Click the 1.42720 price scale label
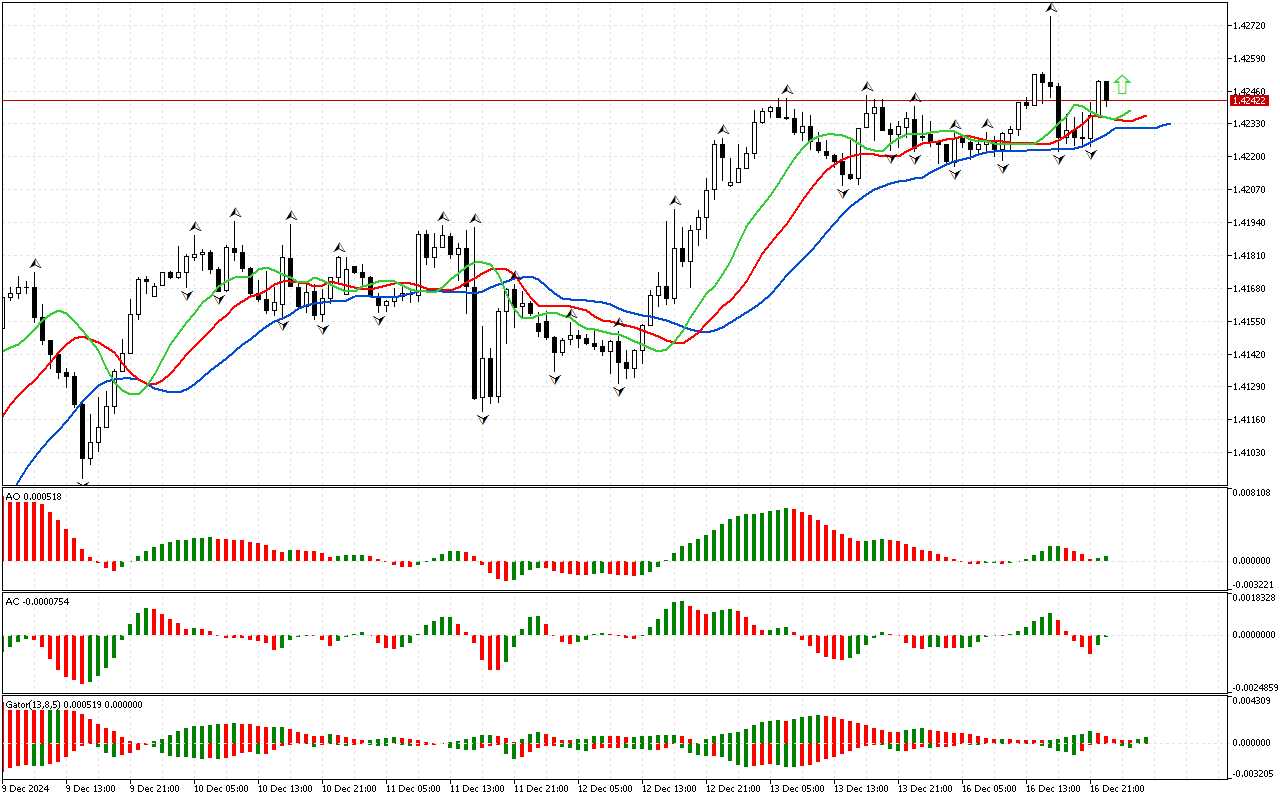Image resolution: width=1280 pixels, height=800 pixels. (1249, 24)
